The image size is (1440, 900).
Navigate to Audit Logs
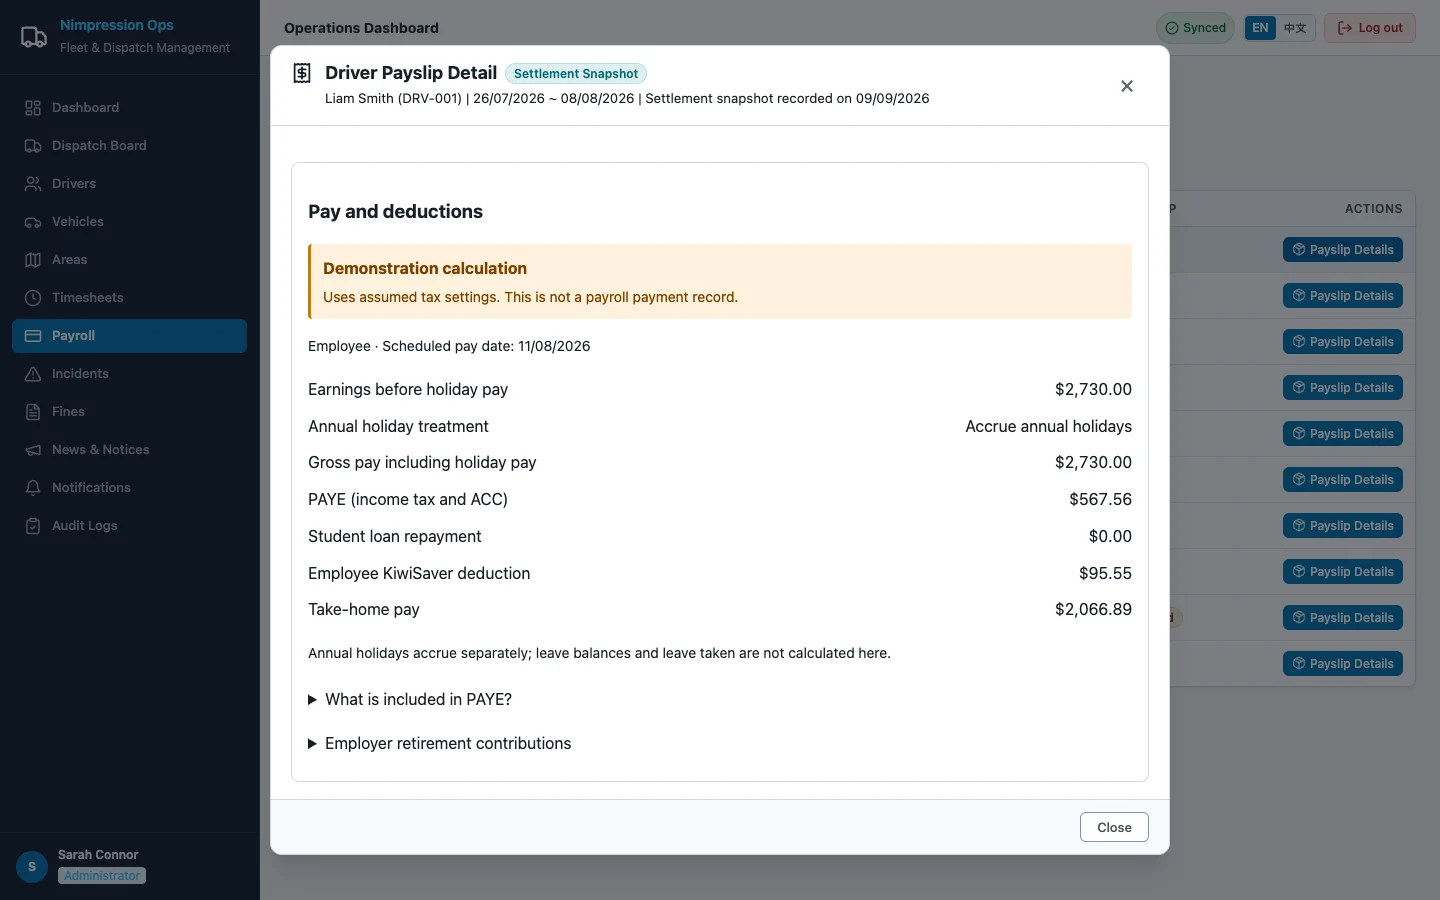(x=130, y=526)
